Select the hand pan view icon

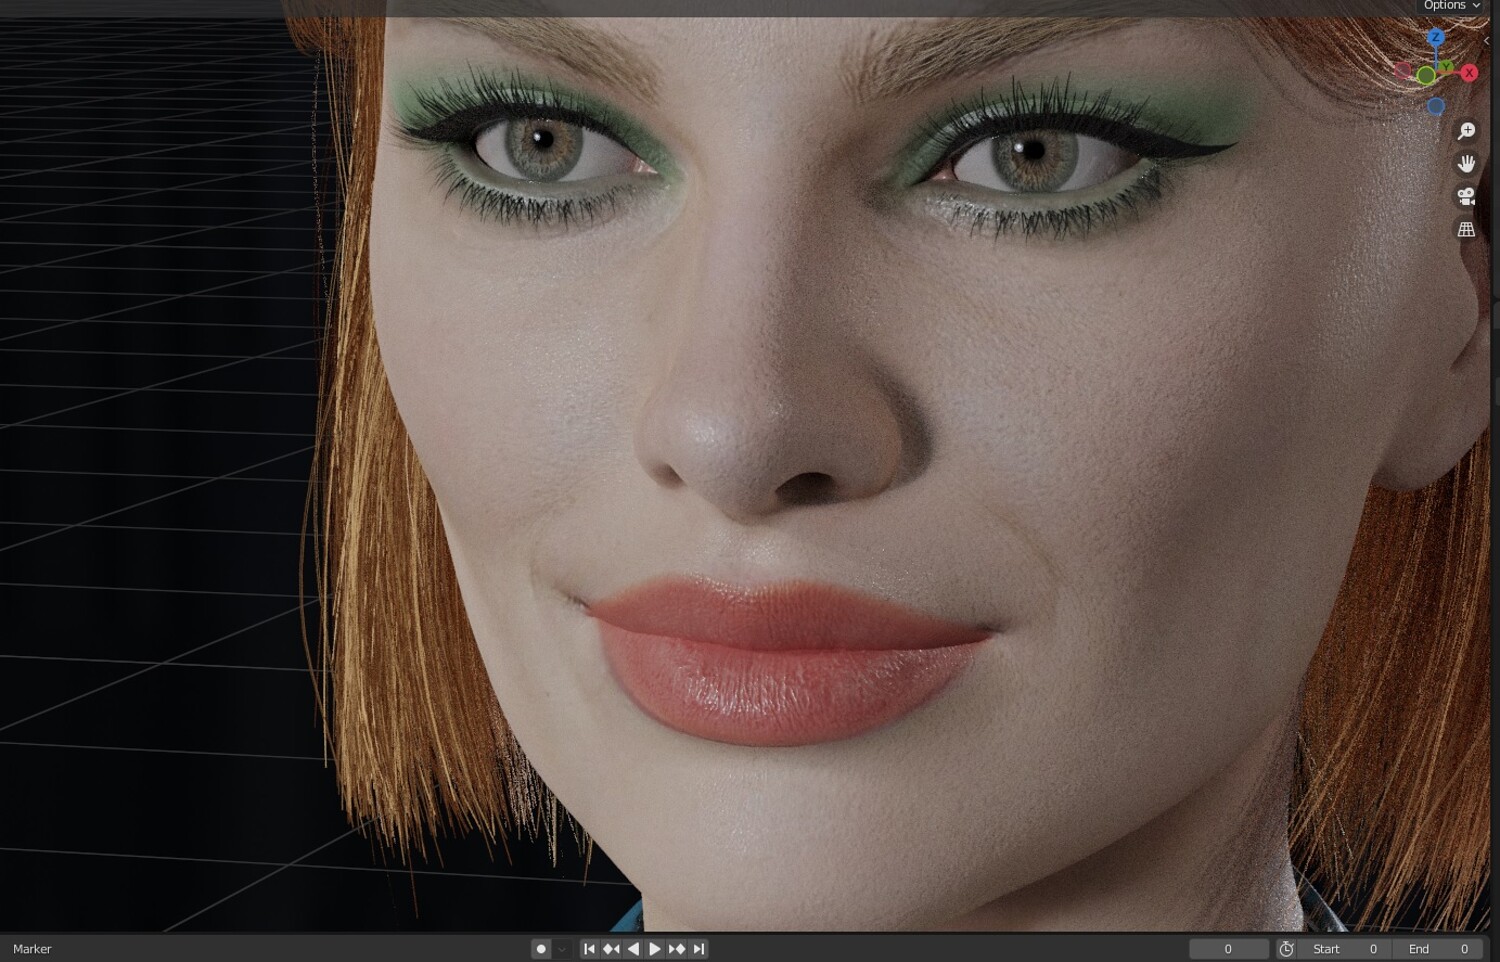pyautogui.click(x=1467, y=164)
